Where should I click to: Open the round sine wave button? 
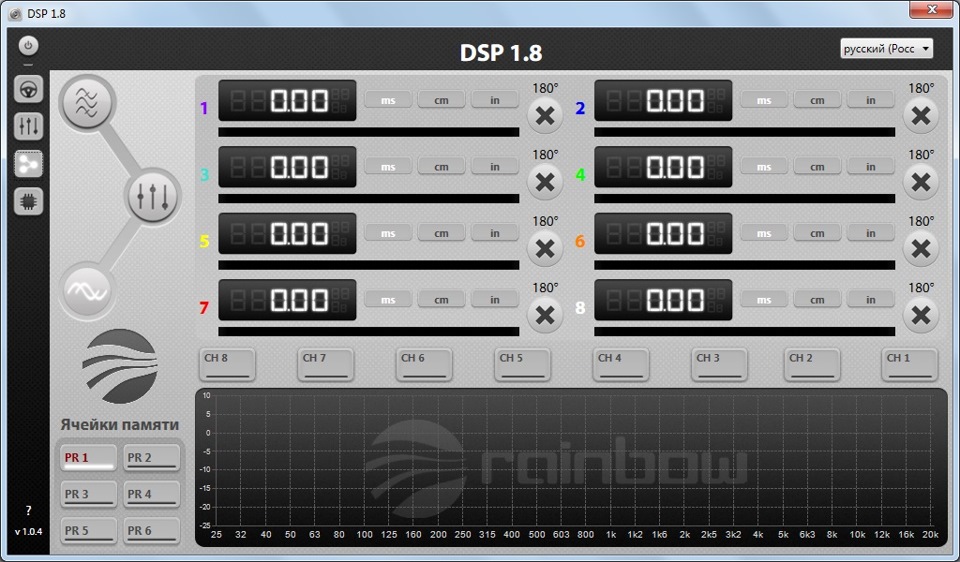coord(87,290)
